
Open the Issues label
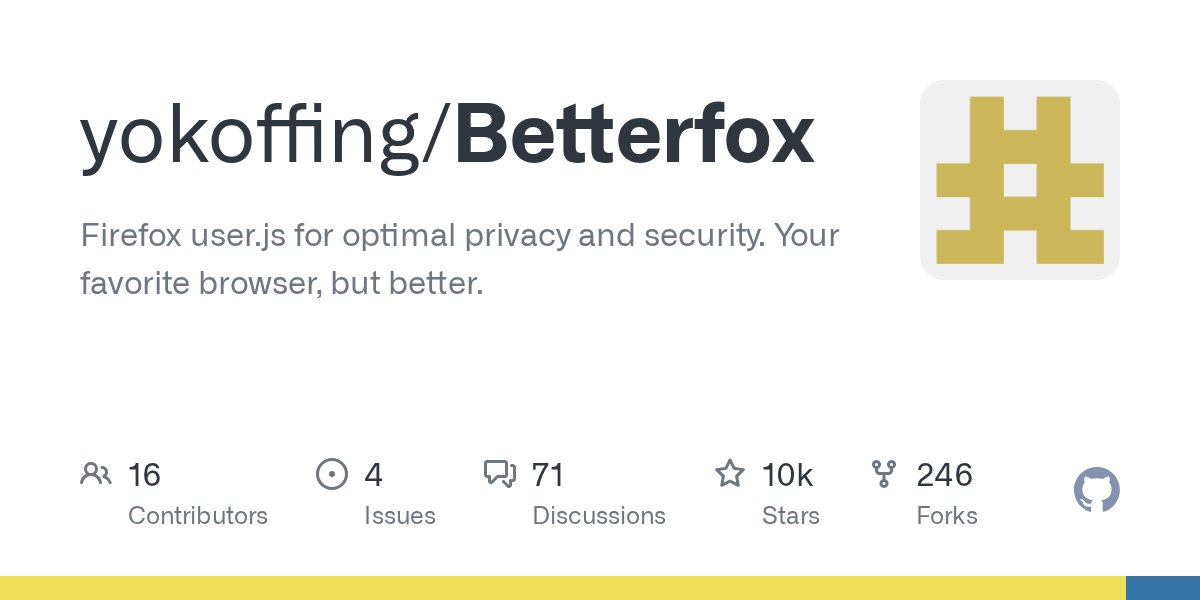tap(399, 516)
